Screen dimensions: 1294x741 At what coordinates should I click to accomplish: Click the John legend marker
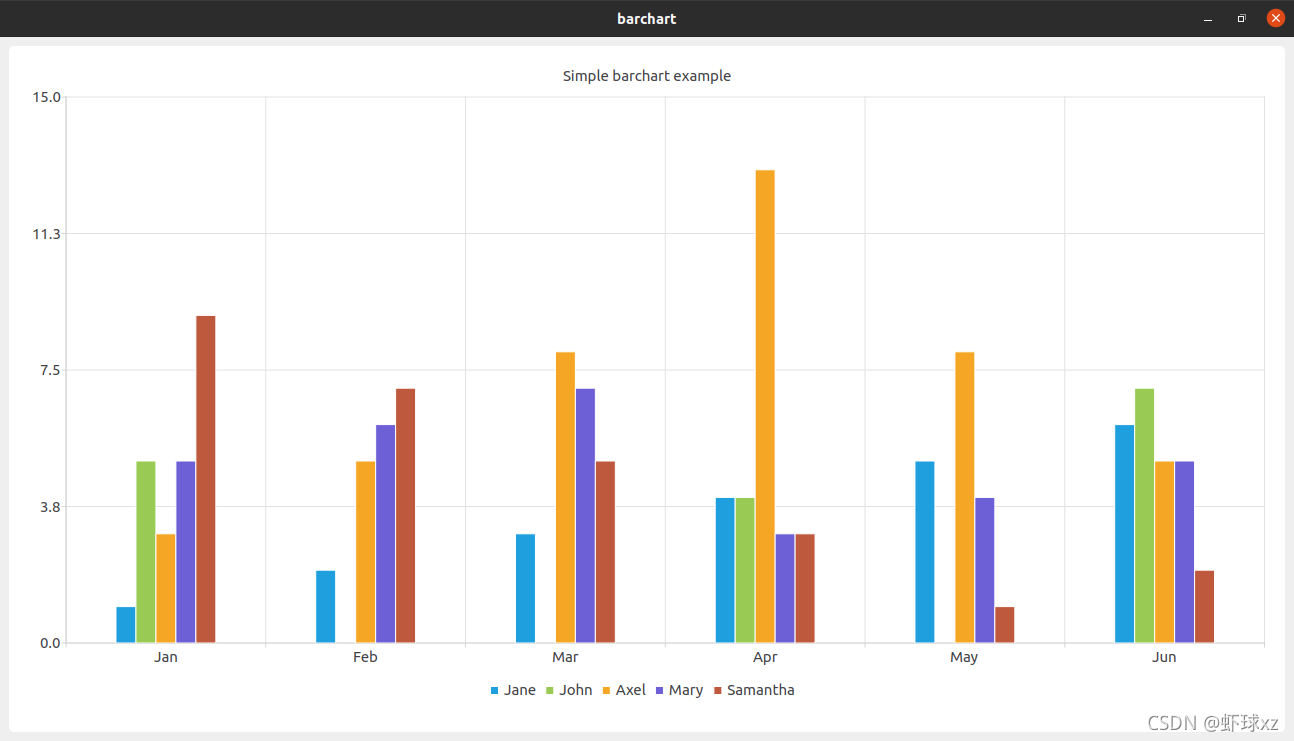coord(551,691)
